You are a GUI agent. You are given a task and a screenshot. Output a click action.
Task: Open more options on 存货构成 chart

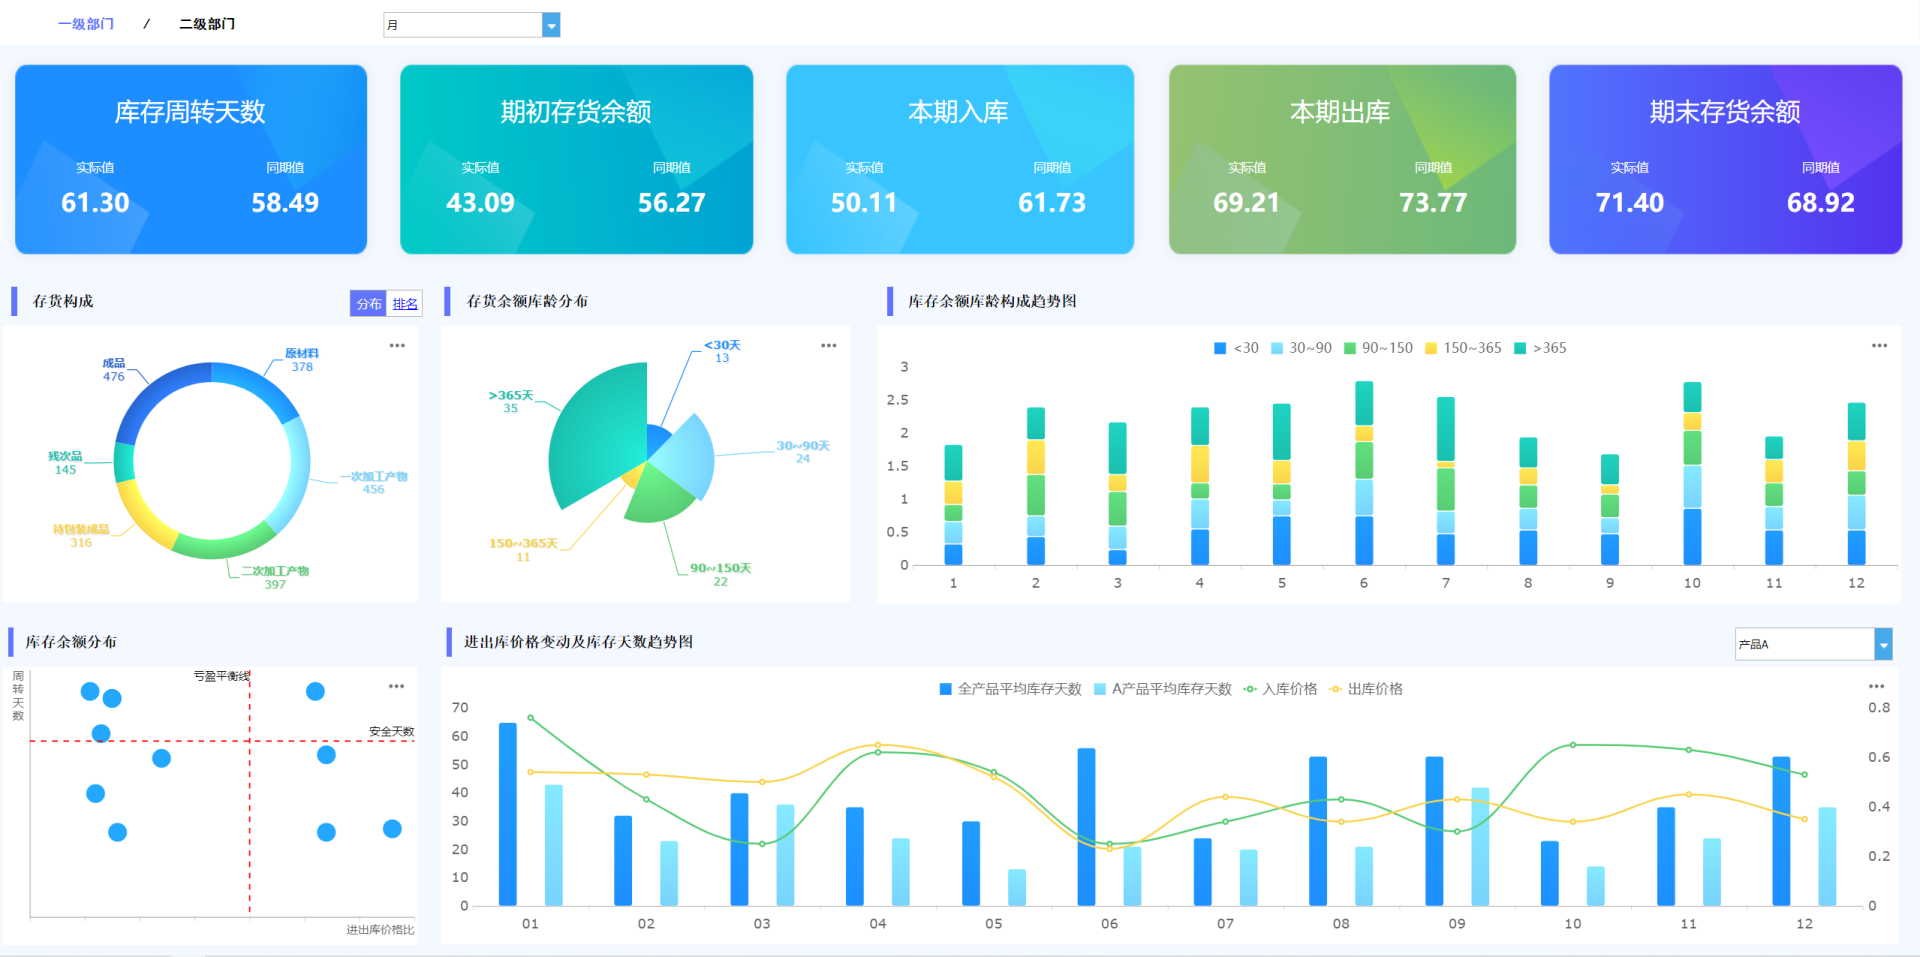click(397, 345)
